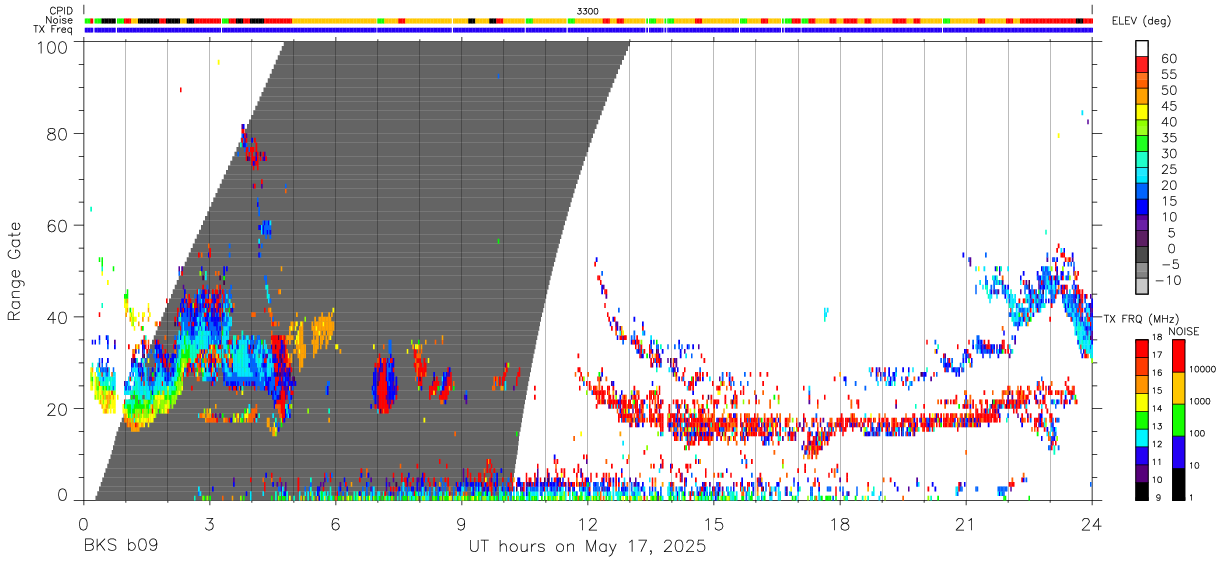Click the 6 tick on UT hours axis
The height and width of the screenshot is (567, 1228).
(x=335, y=524)
